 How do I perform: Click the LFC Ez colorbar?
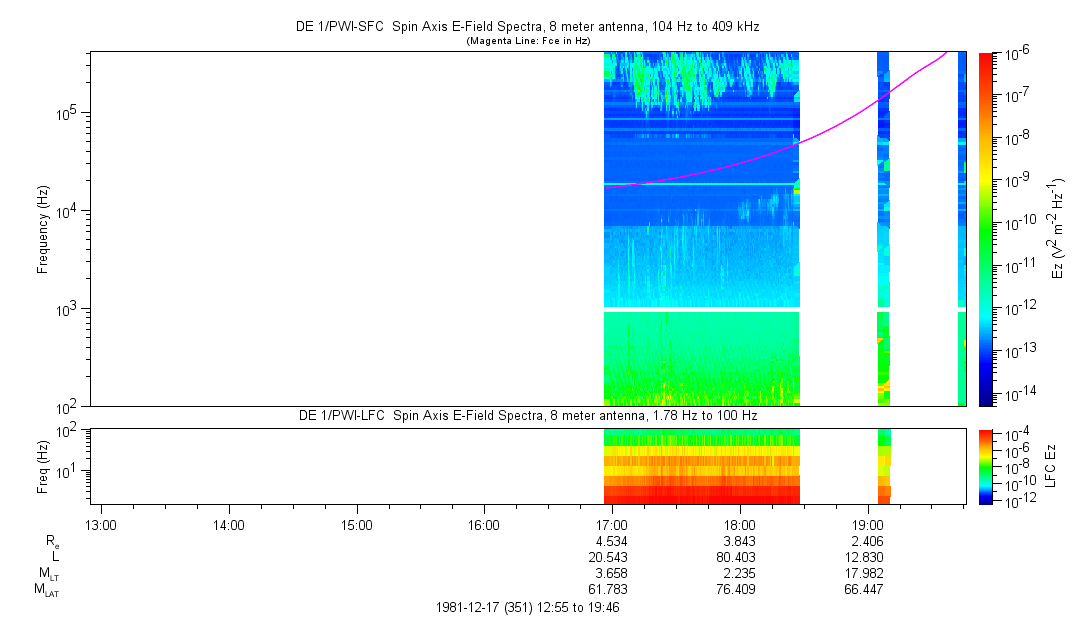pyautogui.click(x=987, y=466)
